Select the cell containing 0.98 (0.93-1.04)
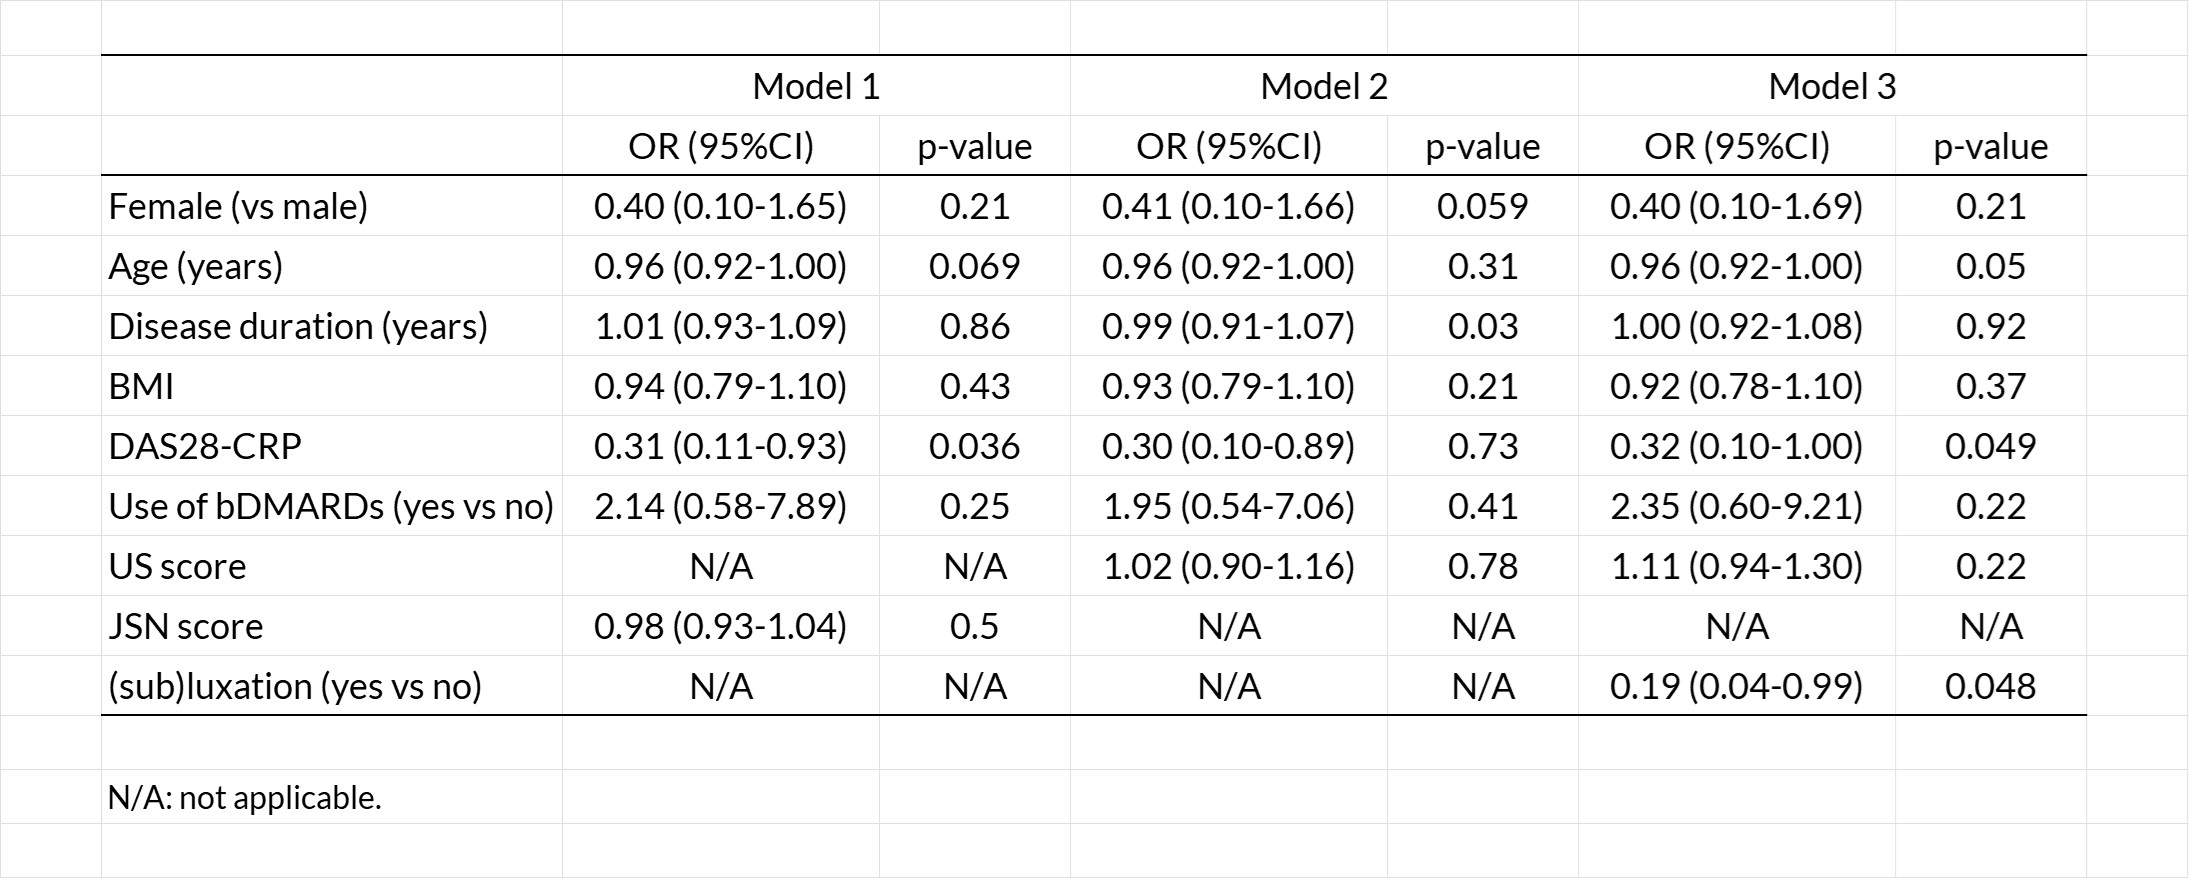The height and width of the screenshot is (879, 2189). (x=720, y=627)
